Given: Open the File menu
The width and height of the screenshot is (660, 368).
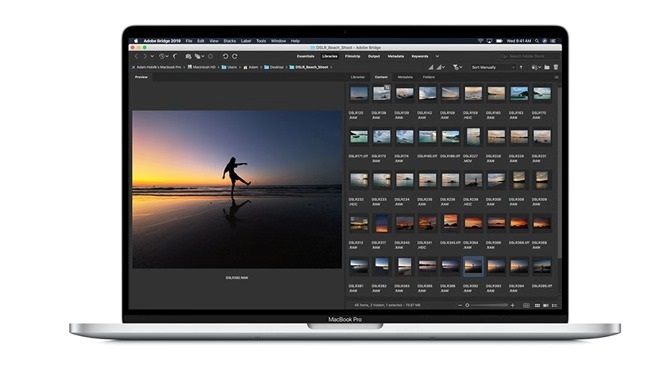Looking at the screenshot, I should (189, 41).
